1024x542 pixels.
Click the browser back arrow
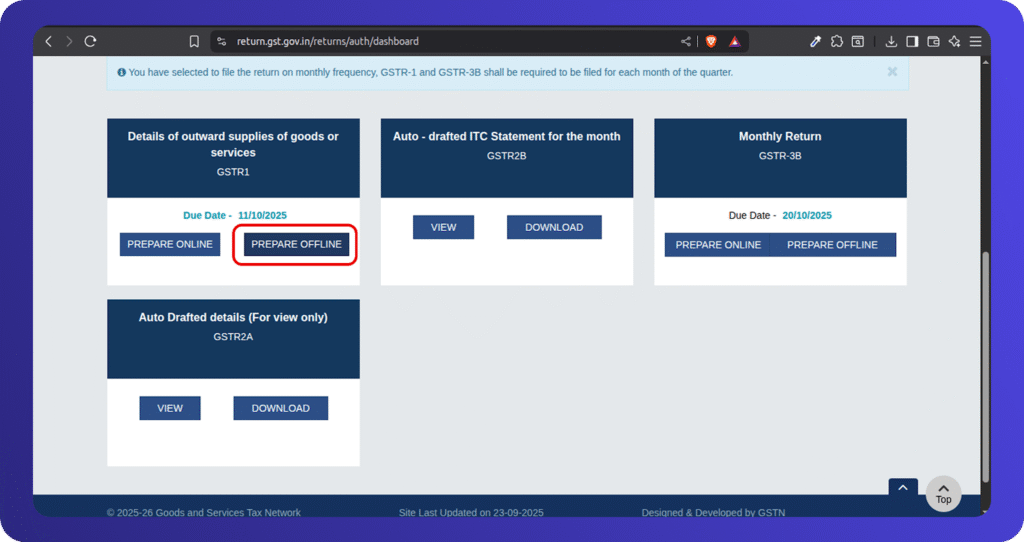pos(48,41)
